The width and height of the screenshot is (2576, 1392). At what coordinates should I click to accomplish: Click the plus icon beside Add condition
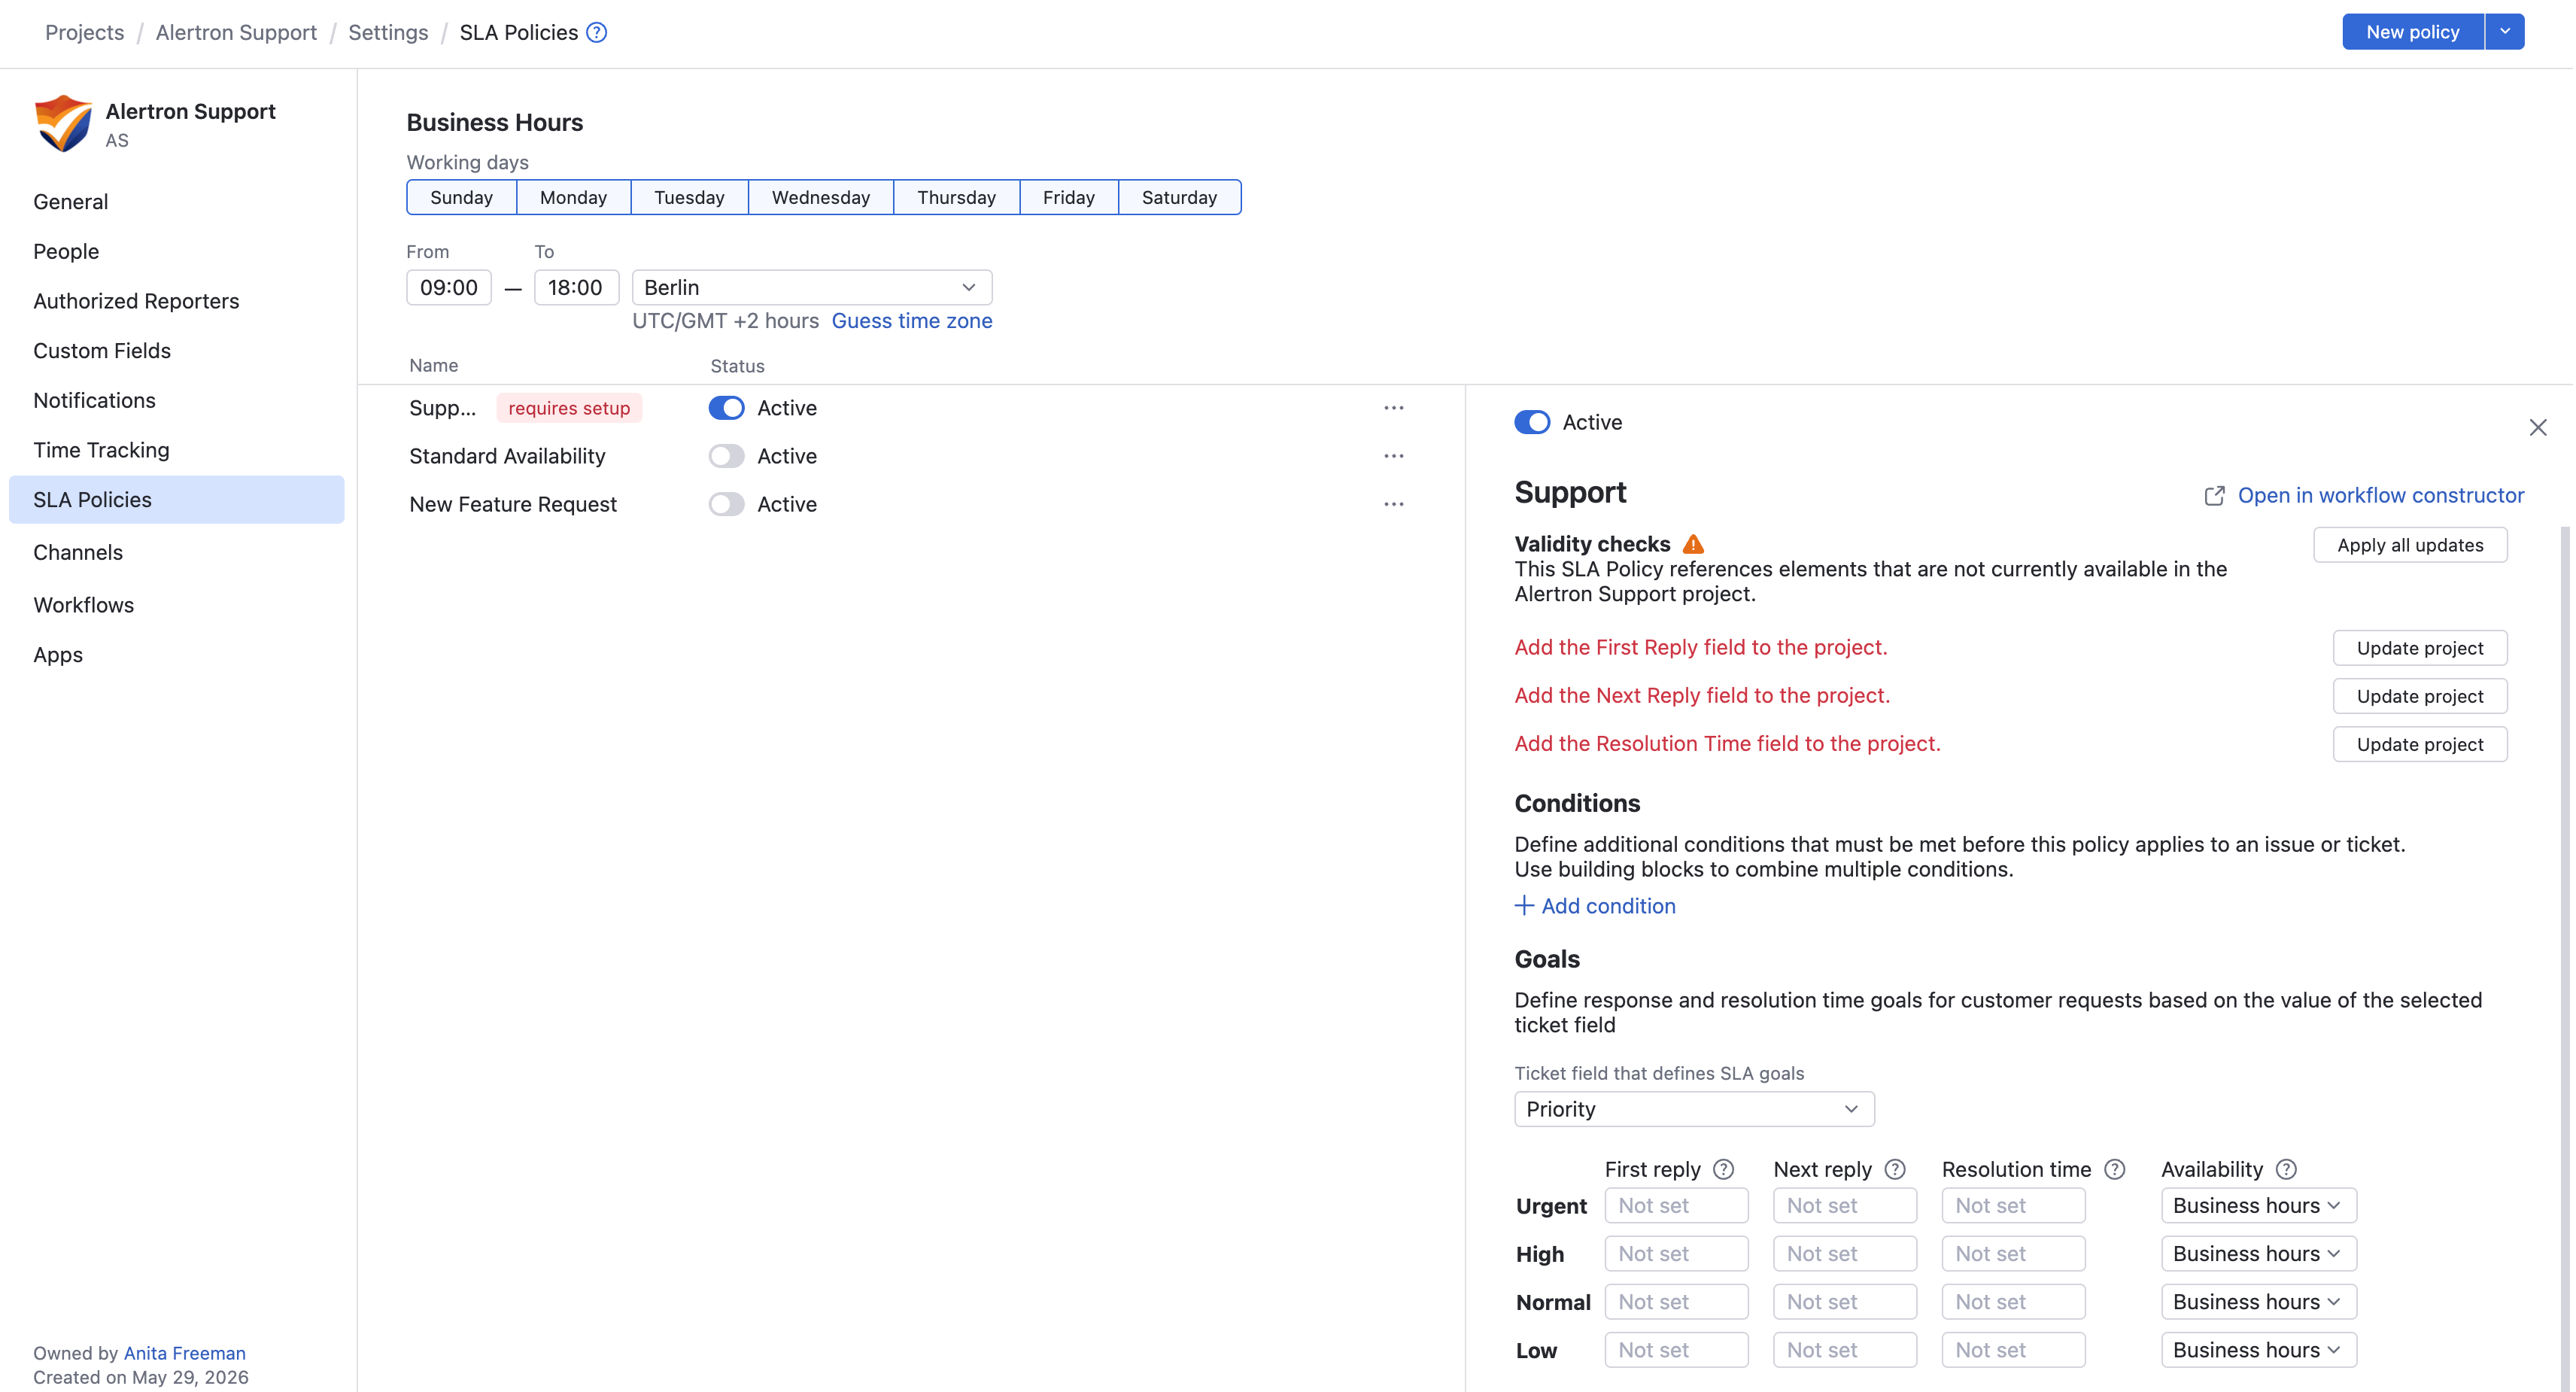tap(1524, 905)
